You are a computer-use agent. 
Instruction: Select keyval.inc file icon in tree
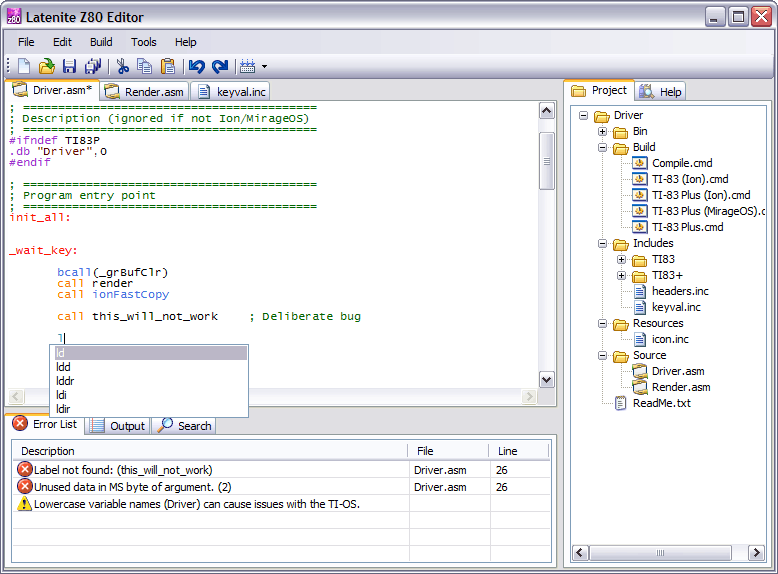tap(640, 308)
